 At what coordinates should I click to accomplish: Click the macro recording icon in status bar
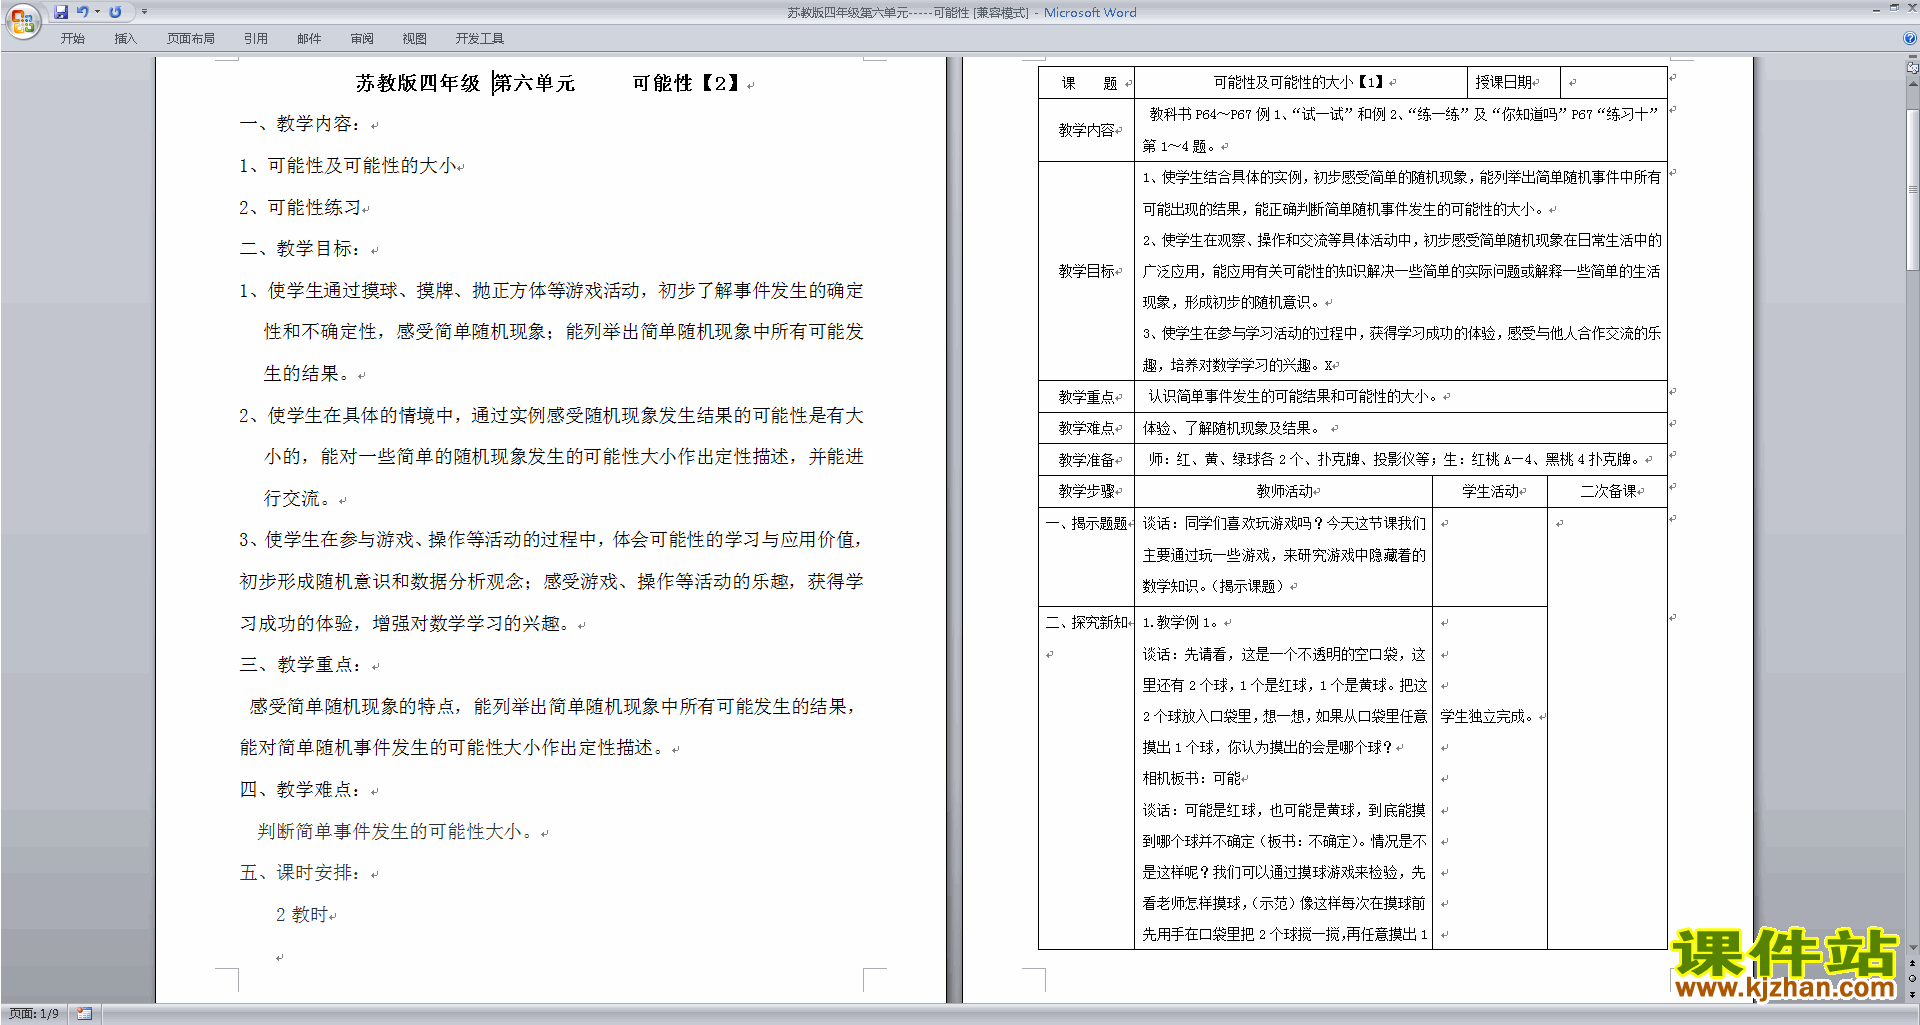[85, 1014]
